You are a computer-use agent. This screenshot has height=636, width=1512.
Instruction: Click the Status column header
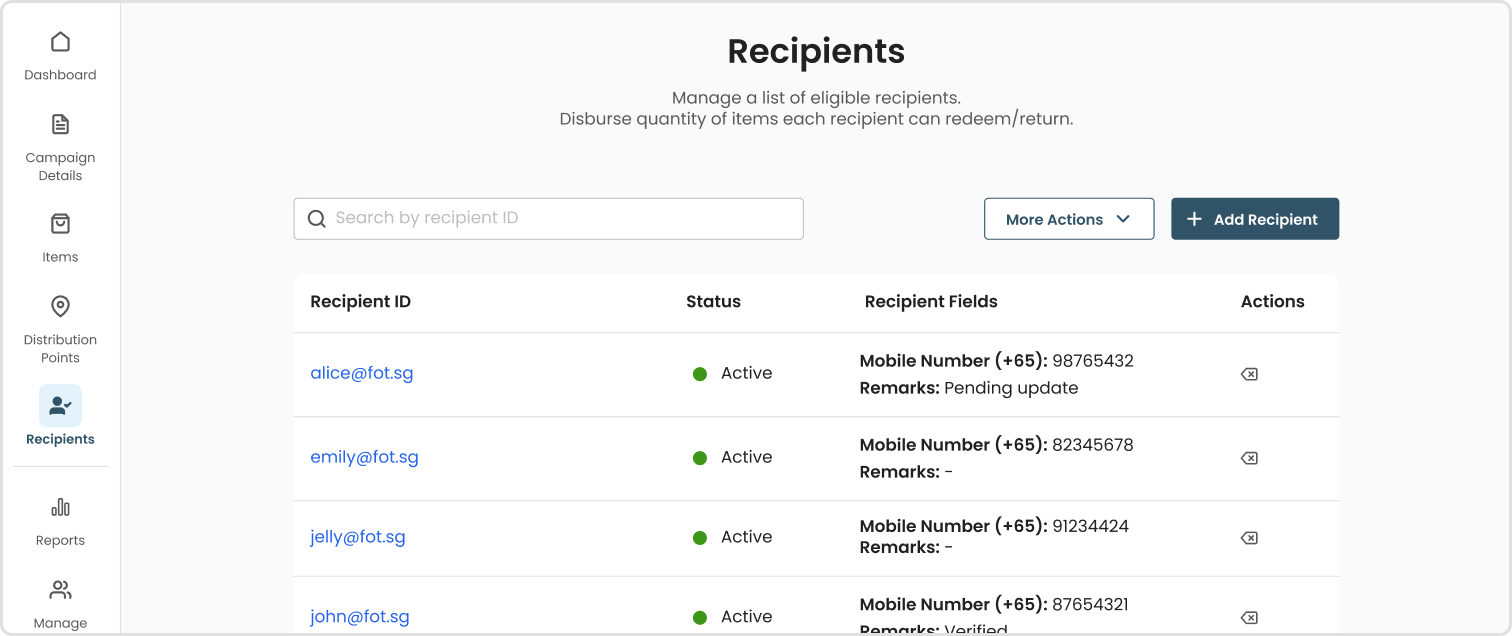pyautogui.click(x=713, y=302)
